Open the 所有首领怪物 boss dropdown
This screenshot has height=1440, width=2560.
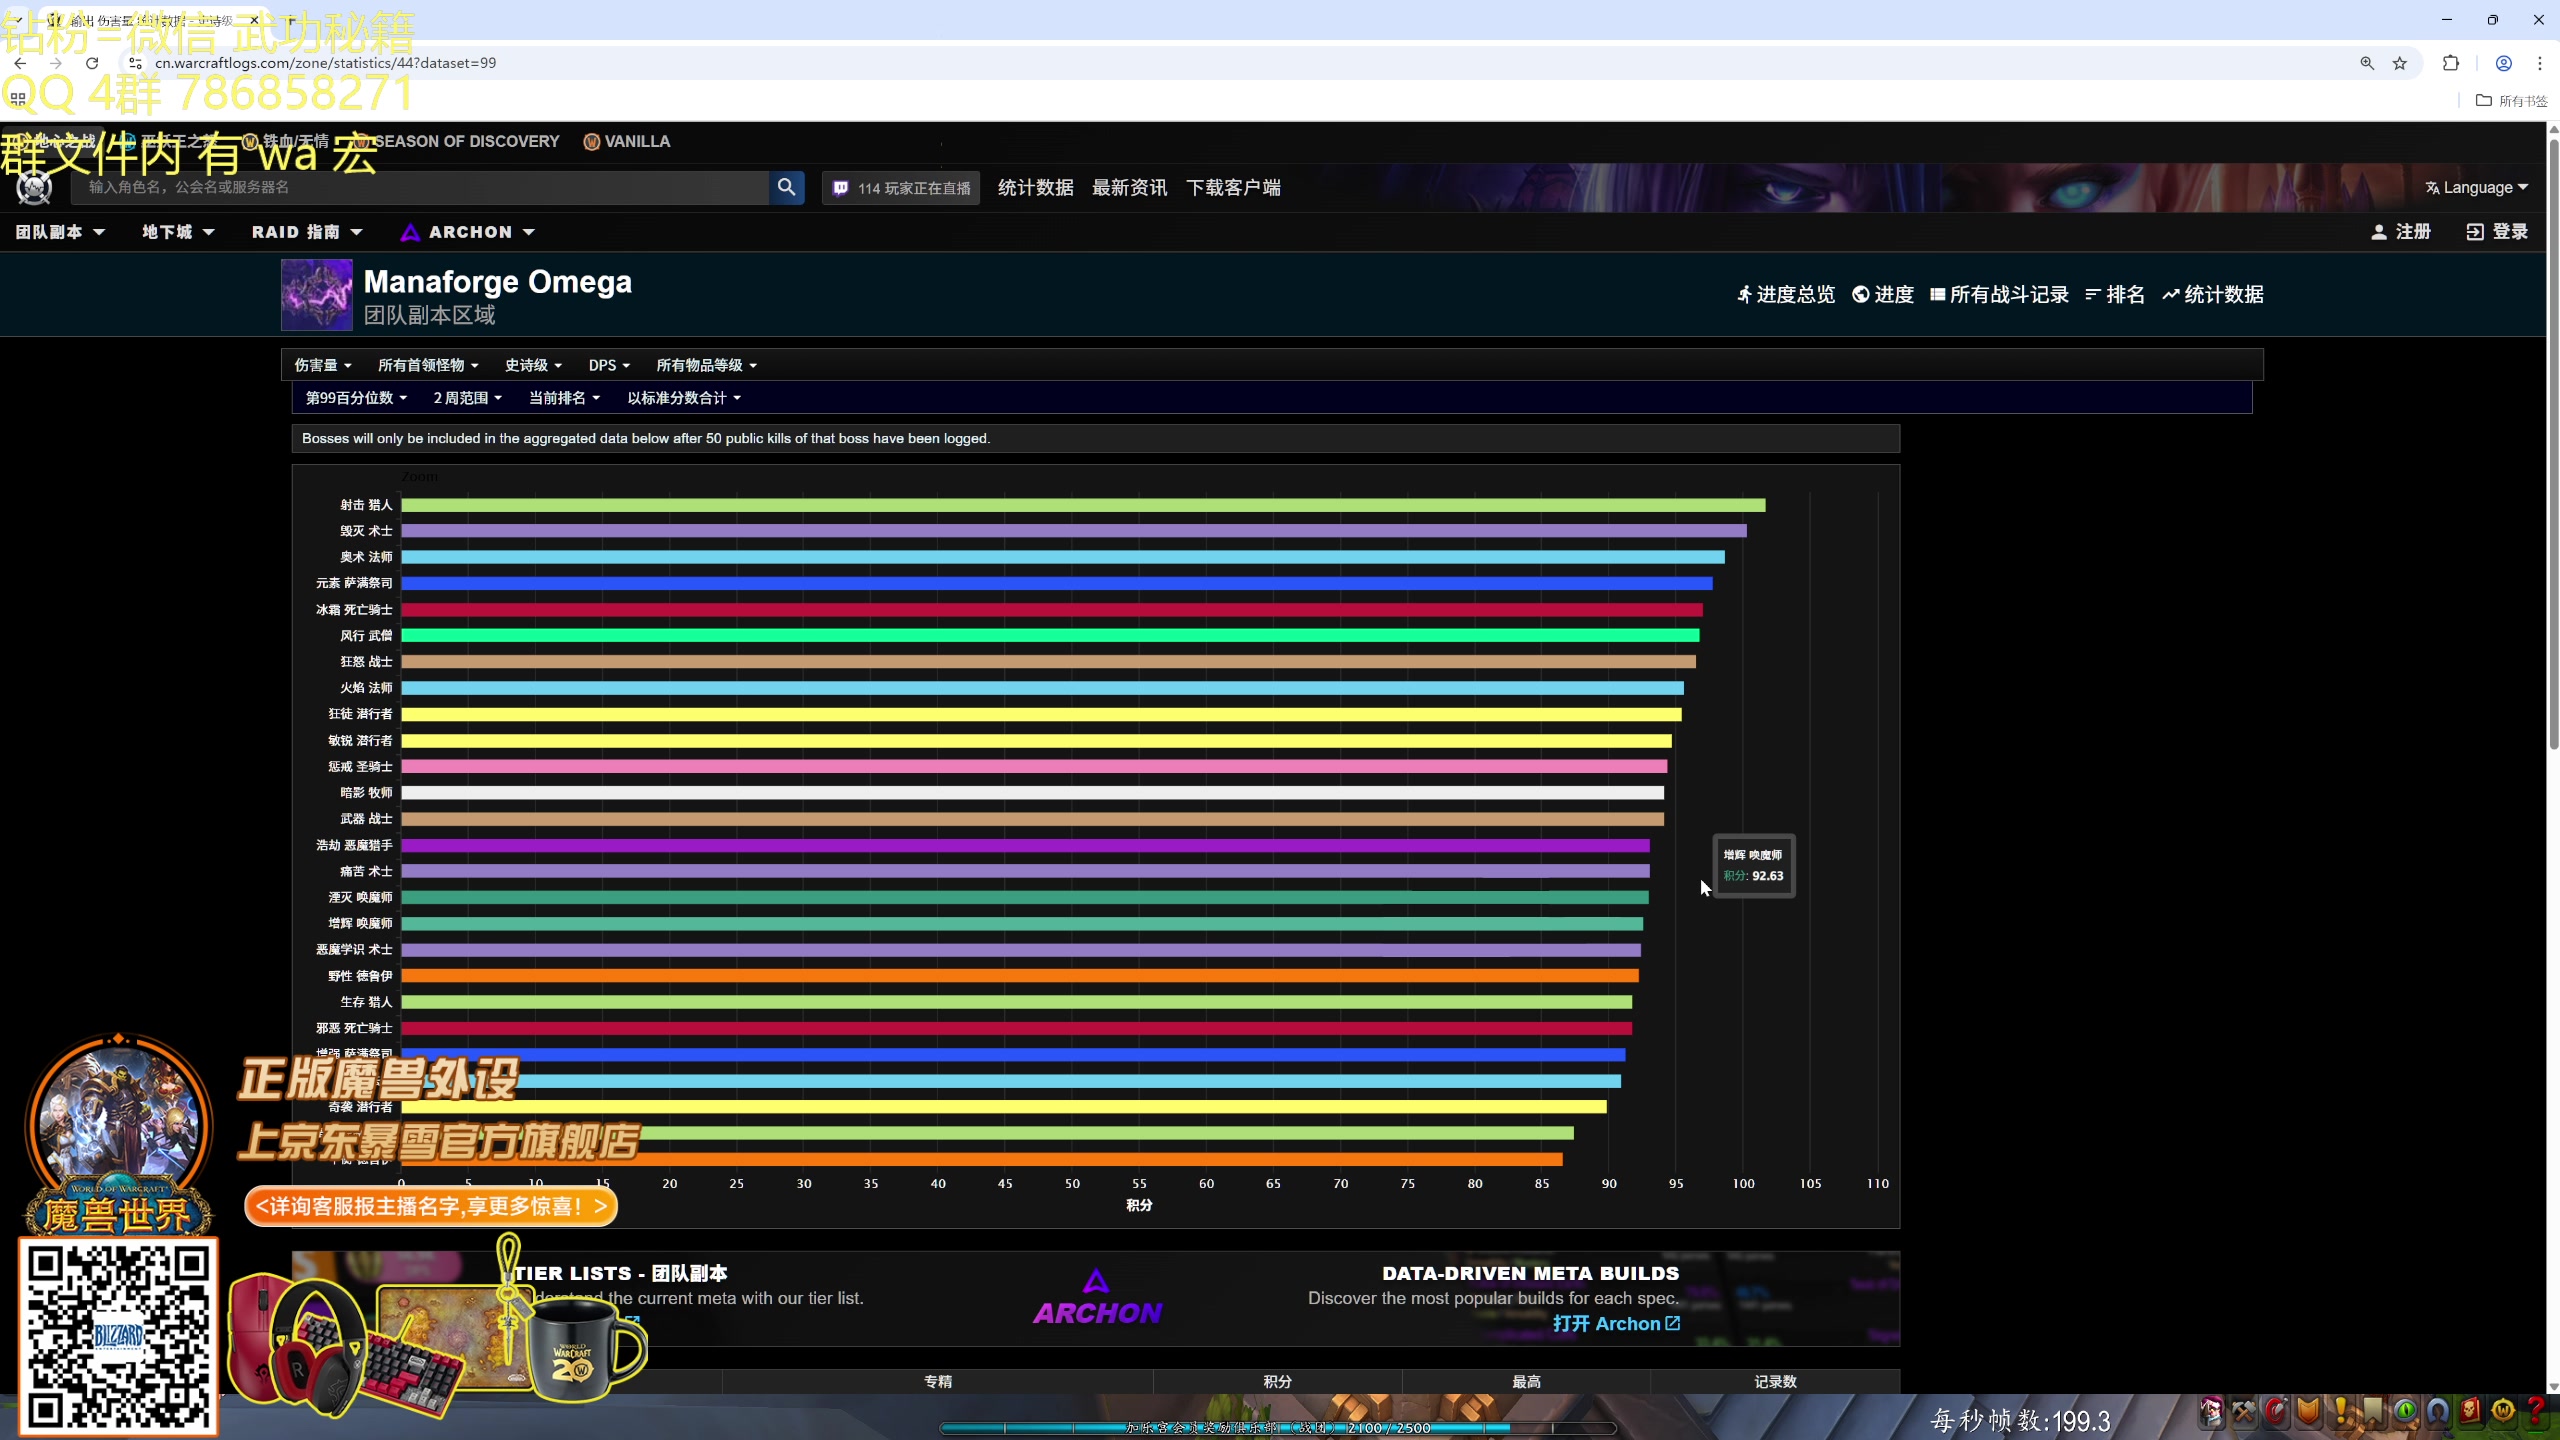(428, 365)
